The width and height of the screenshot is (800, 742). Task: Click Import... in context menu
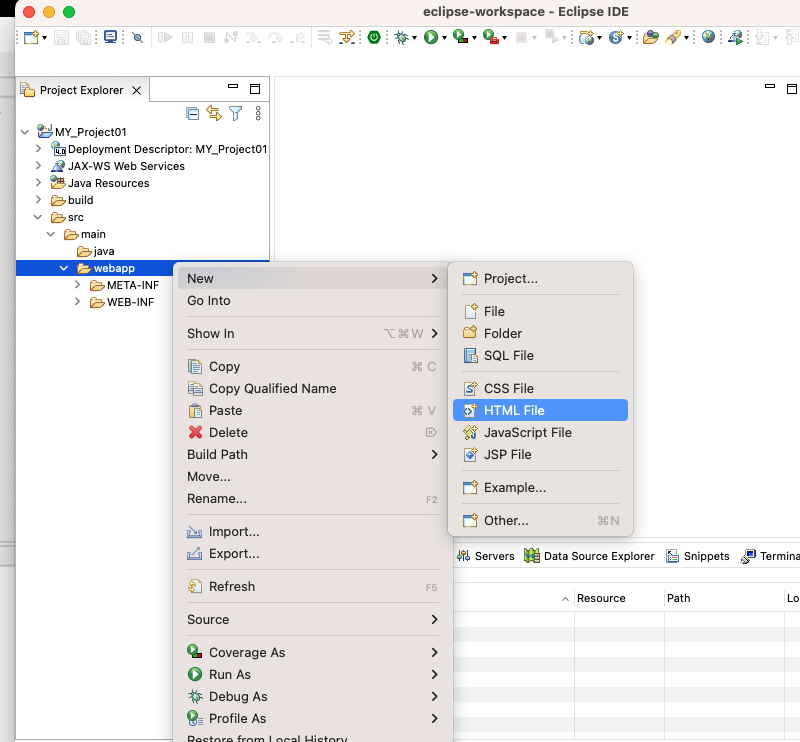313,532
